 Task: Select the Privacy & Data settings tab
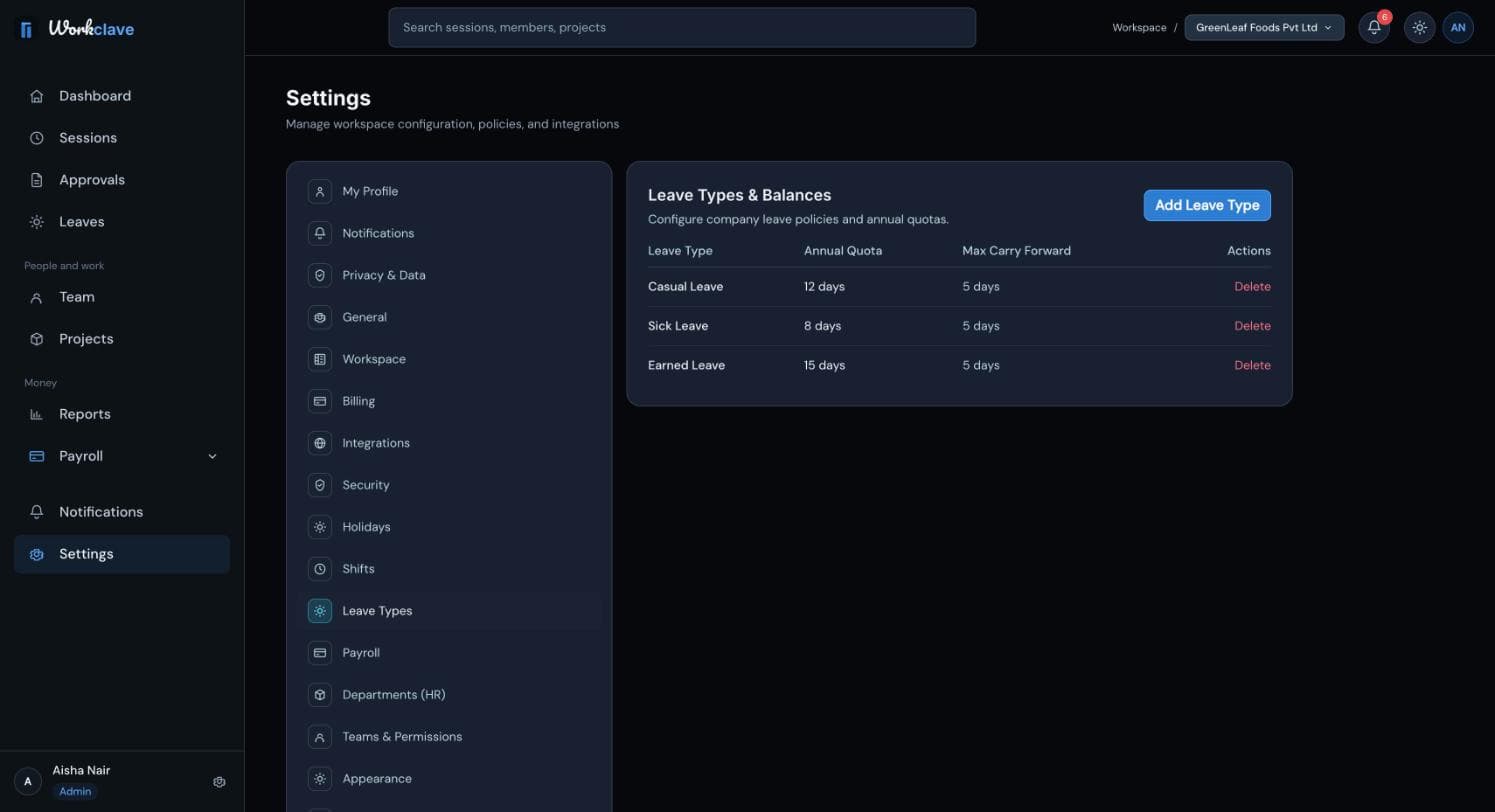pos(450,275)
